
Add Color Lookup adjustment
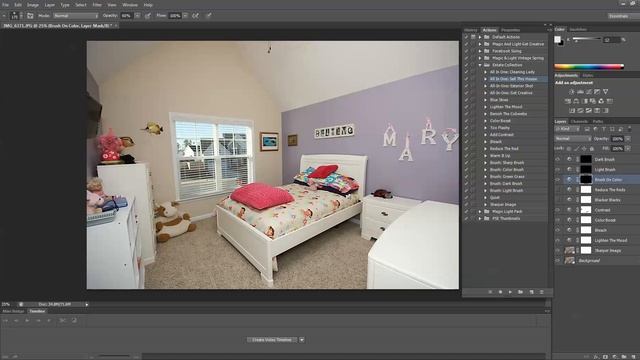[610, 101]
